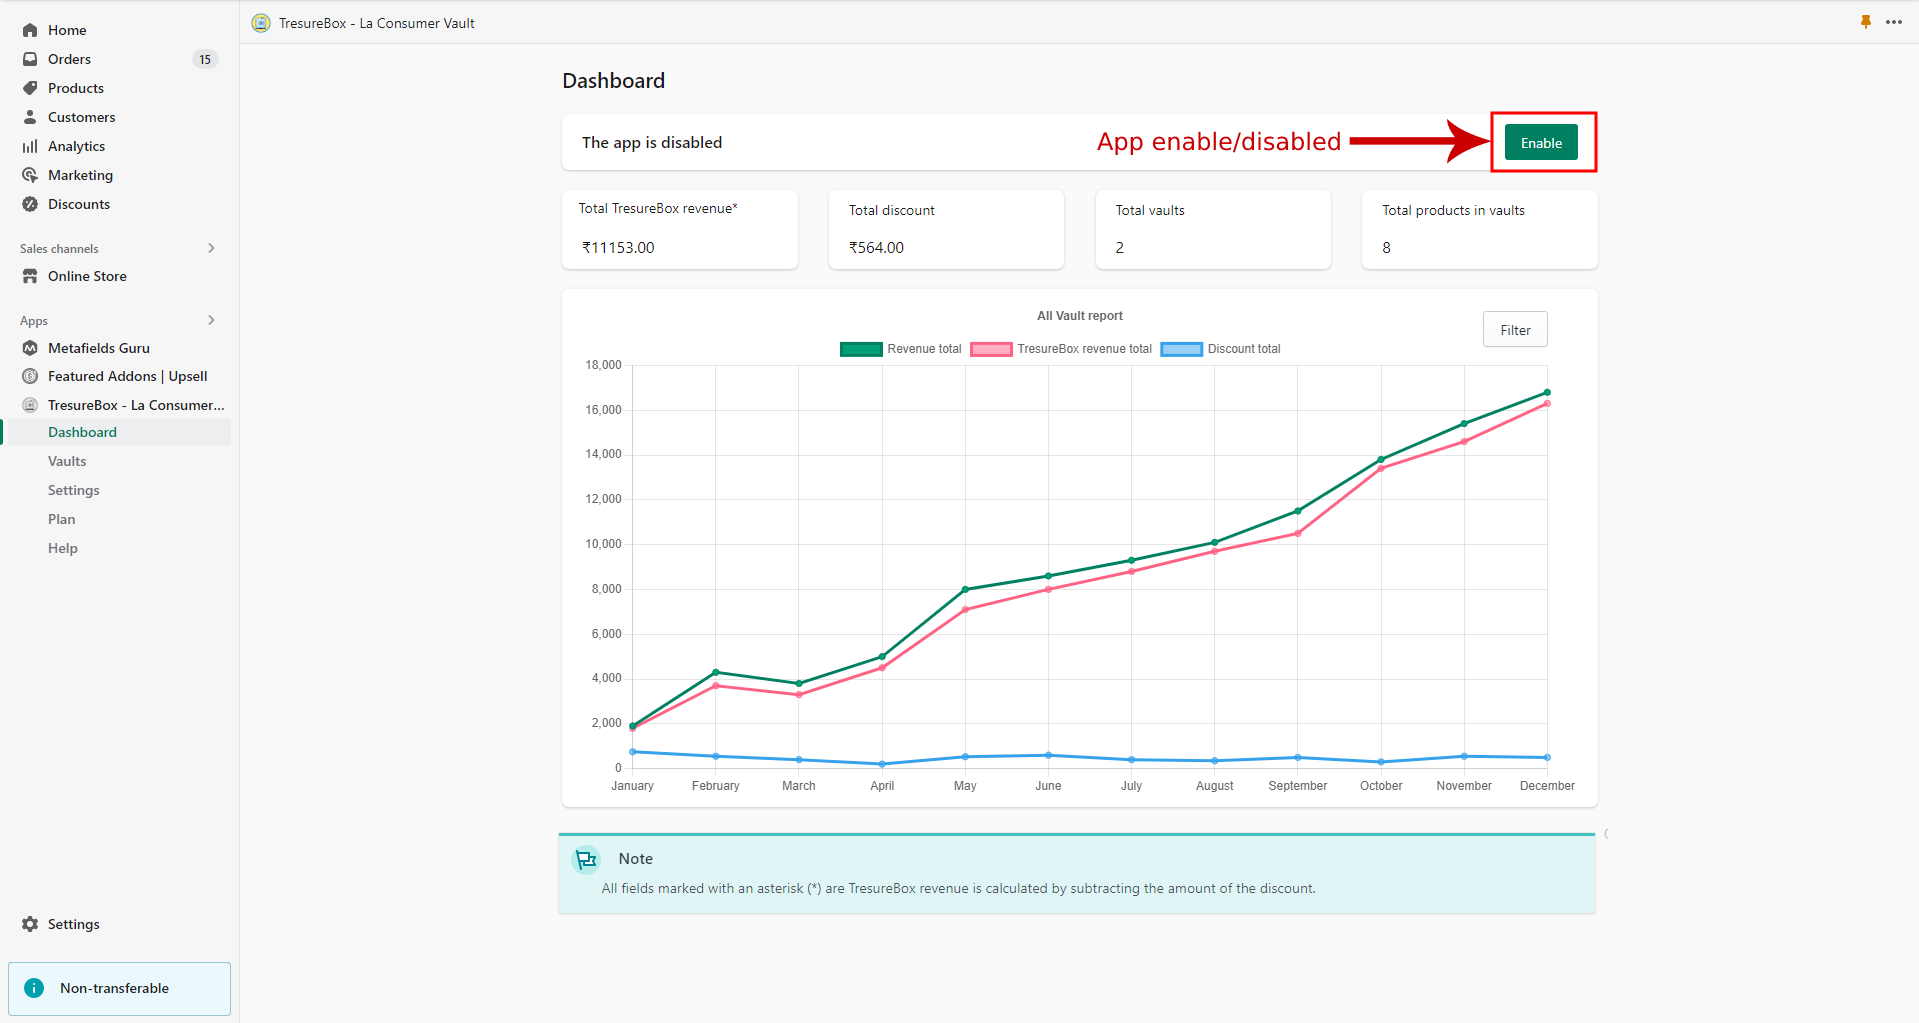The height and width of the screenshot is (1023, 1919).
Task: Open the Plan submenu item
Action: click(62, 519)
